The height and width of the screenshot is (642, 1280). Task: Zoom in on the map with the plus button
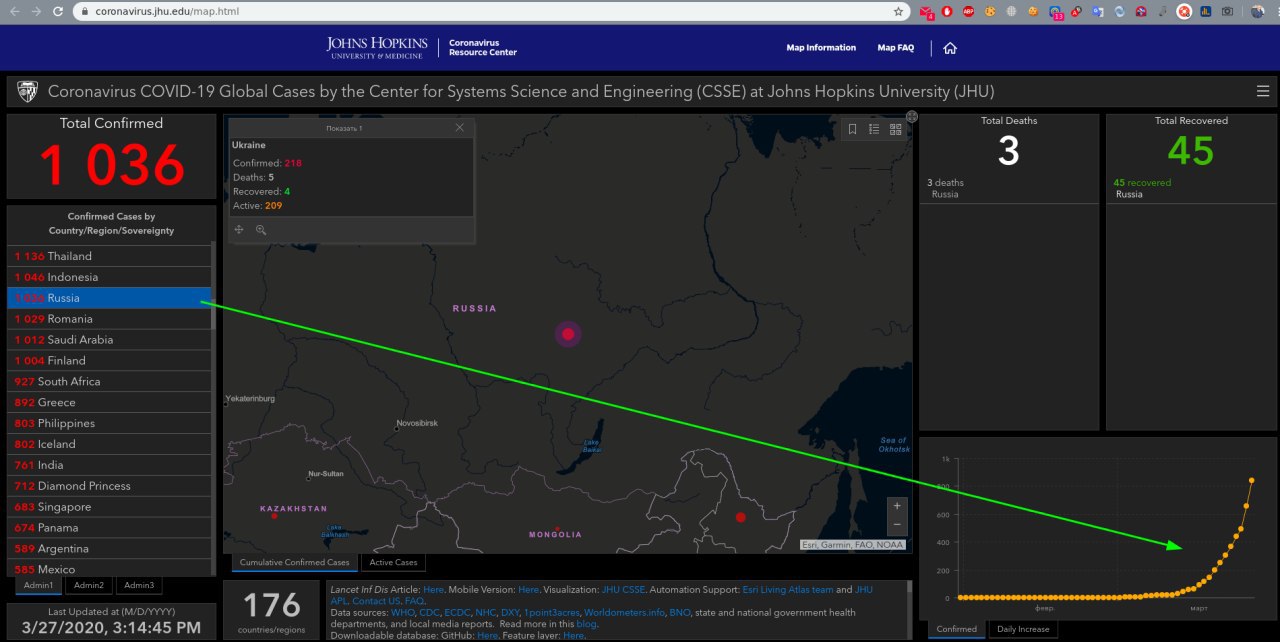(x=897, y=506)
